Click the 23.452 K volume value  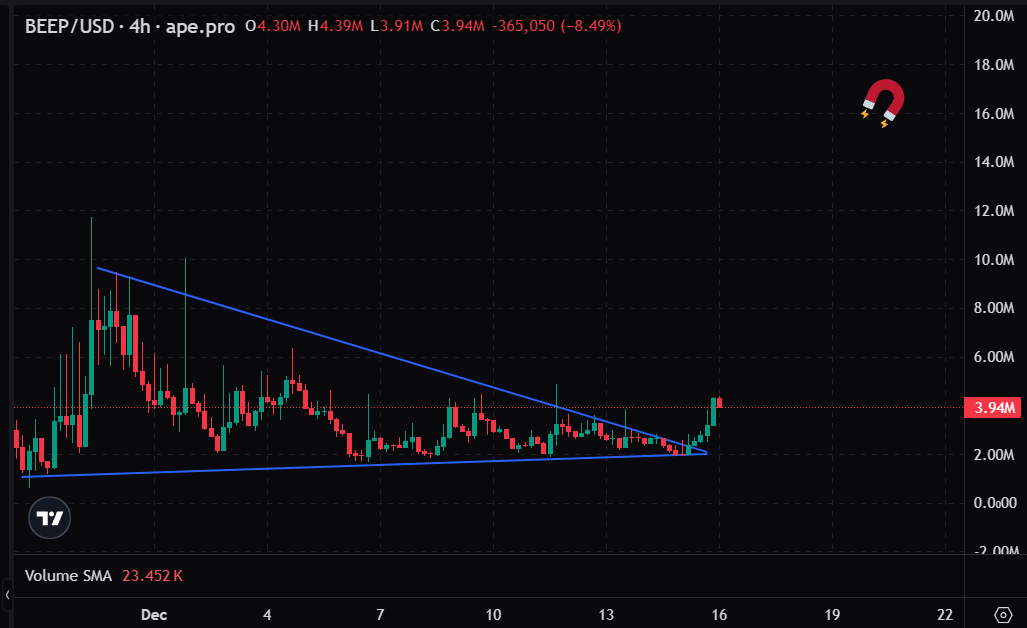[152, 576]
